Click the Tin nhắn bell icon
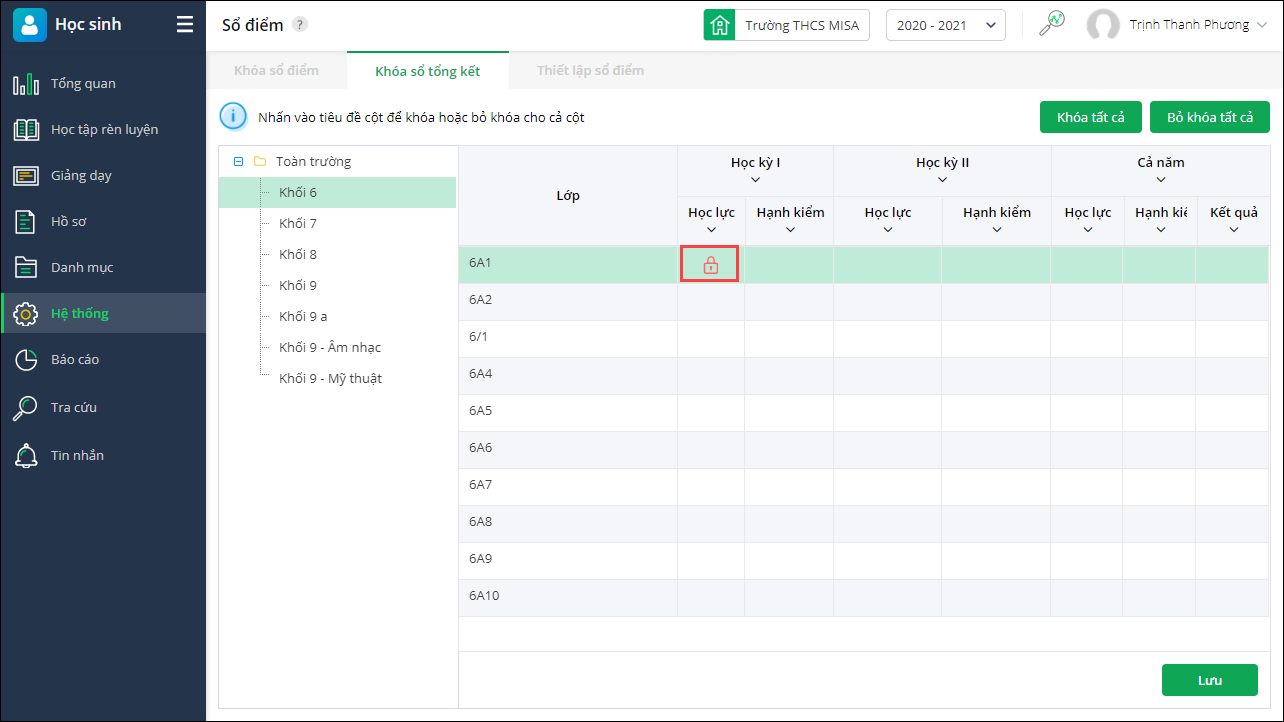 coord(26,456)
